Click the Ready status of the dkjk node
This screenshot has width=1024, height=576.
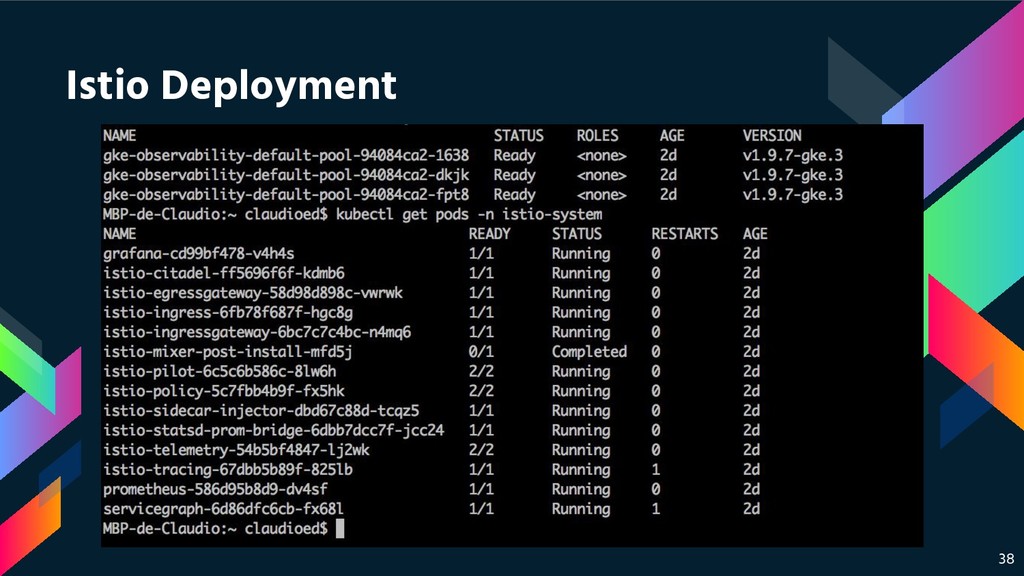(x=515, y=175)
